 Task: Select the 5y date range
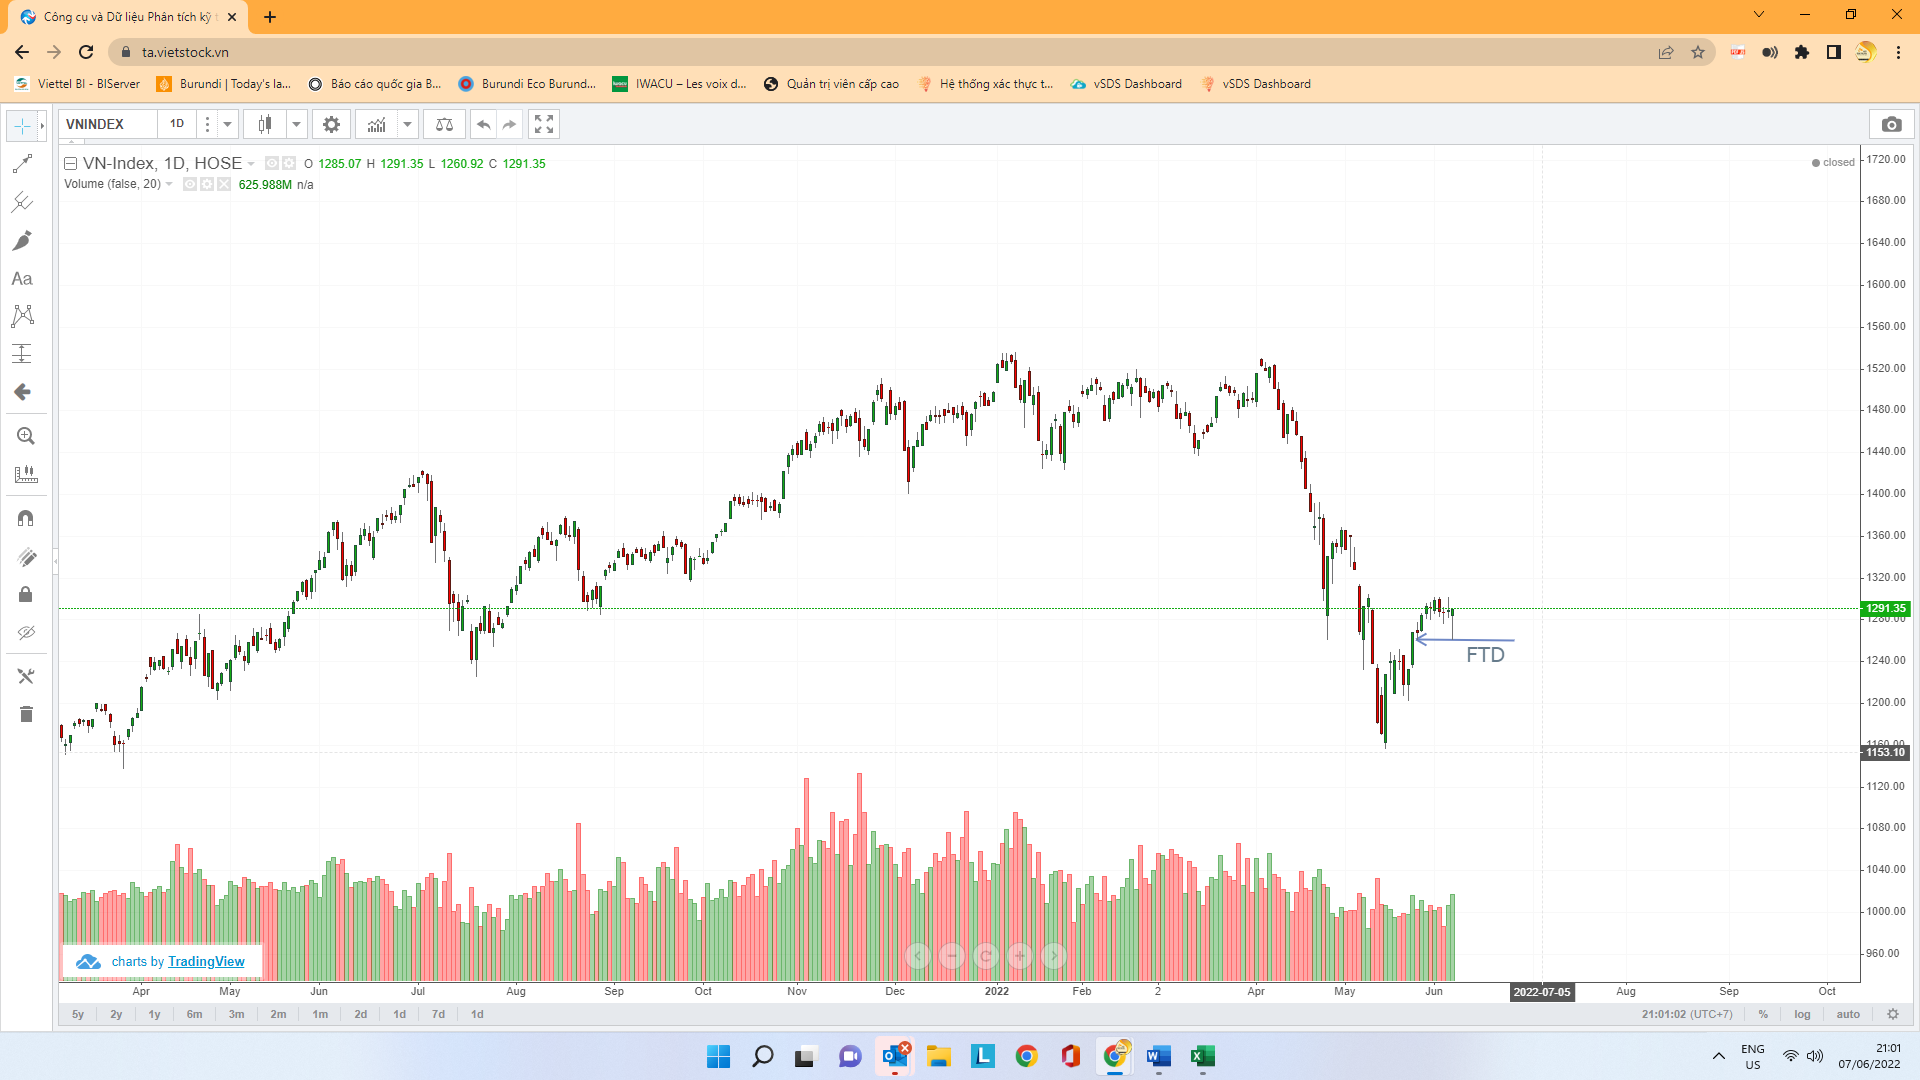click(78, 1014)
